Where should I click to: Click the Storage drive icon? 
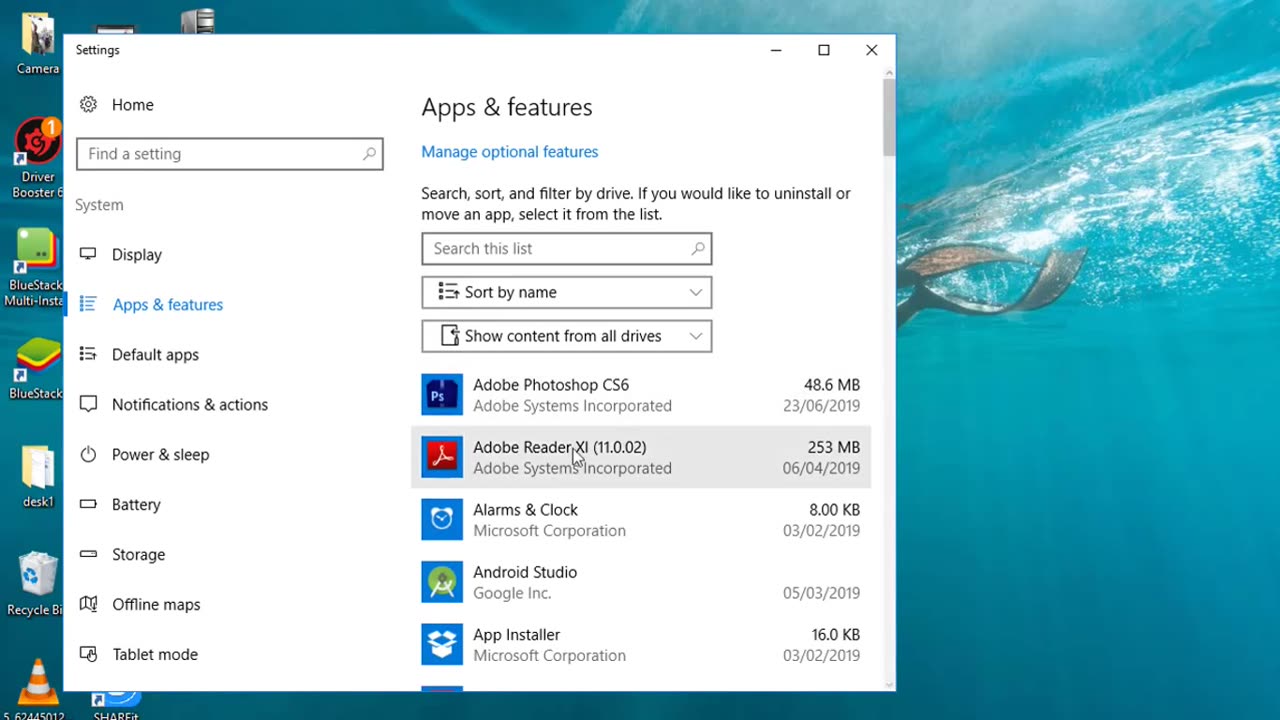click(88, 554)
